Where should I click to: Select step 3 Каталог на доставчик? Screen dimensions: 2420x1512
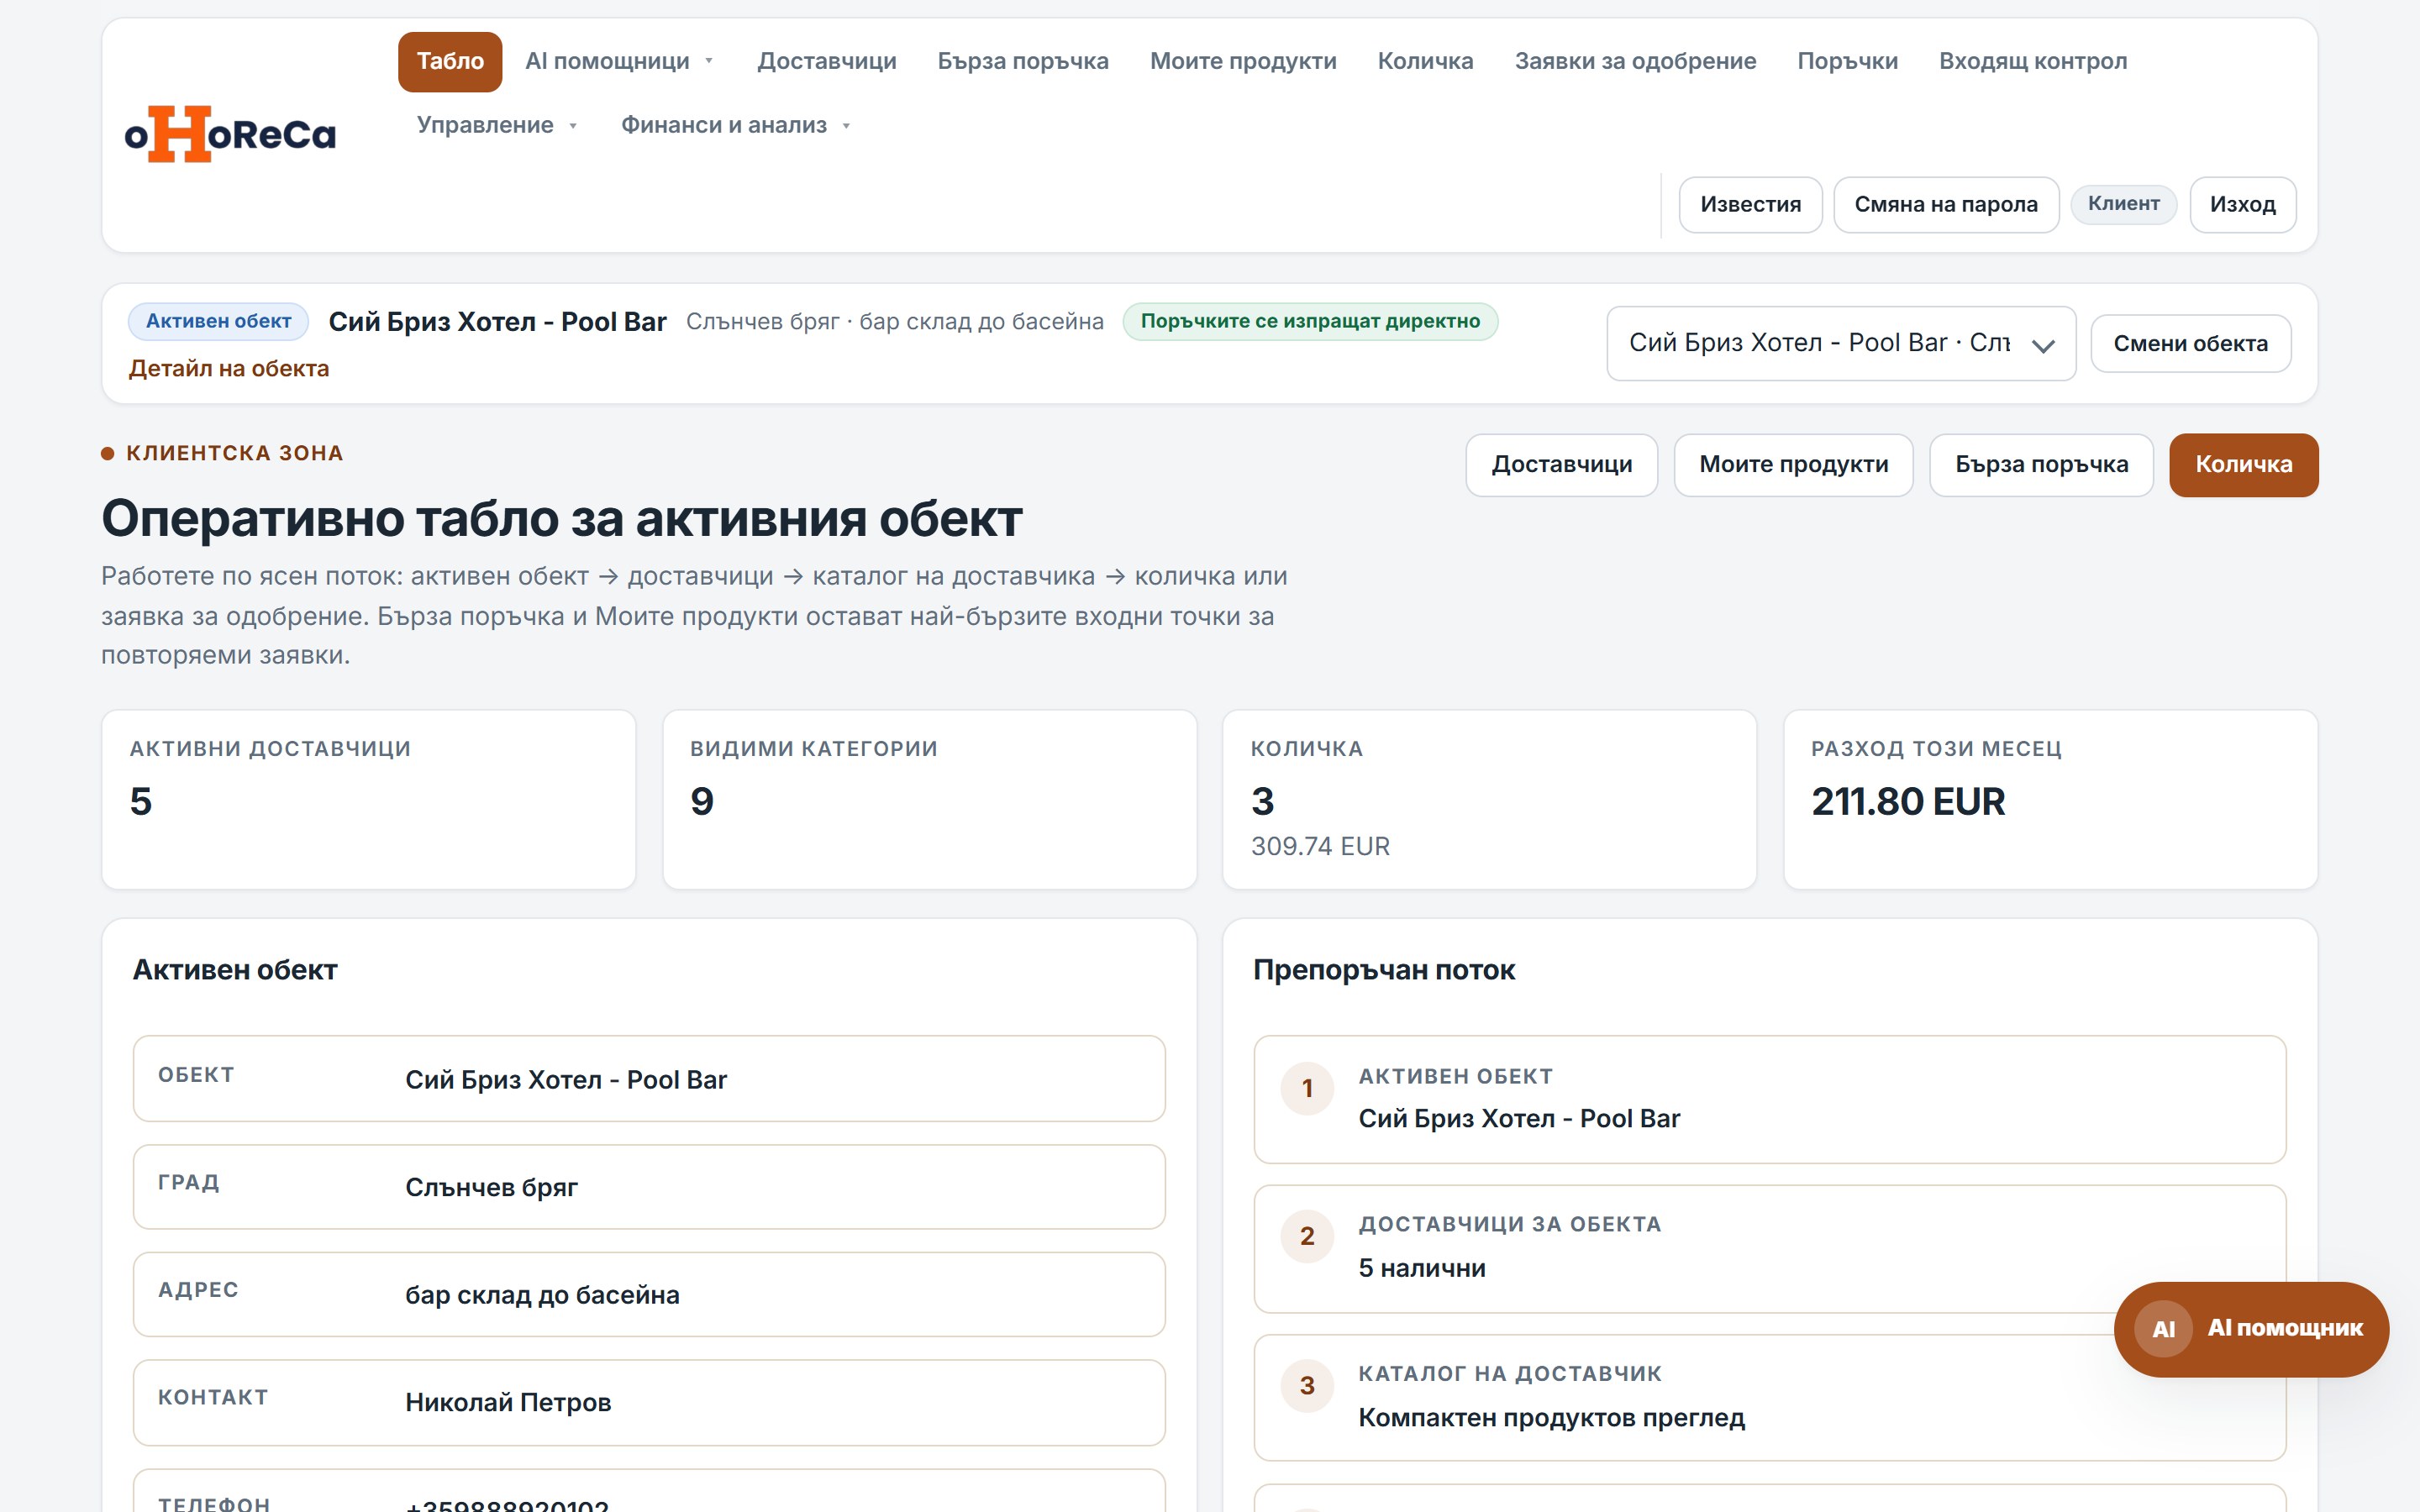coord(1769,1397)
